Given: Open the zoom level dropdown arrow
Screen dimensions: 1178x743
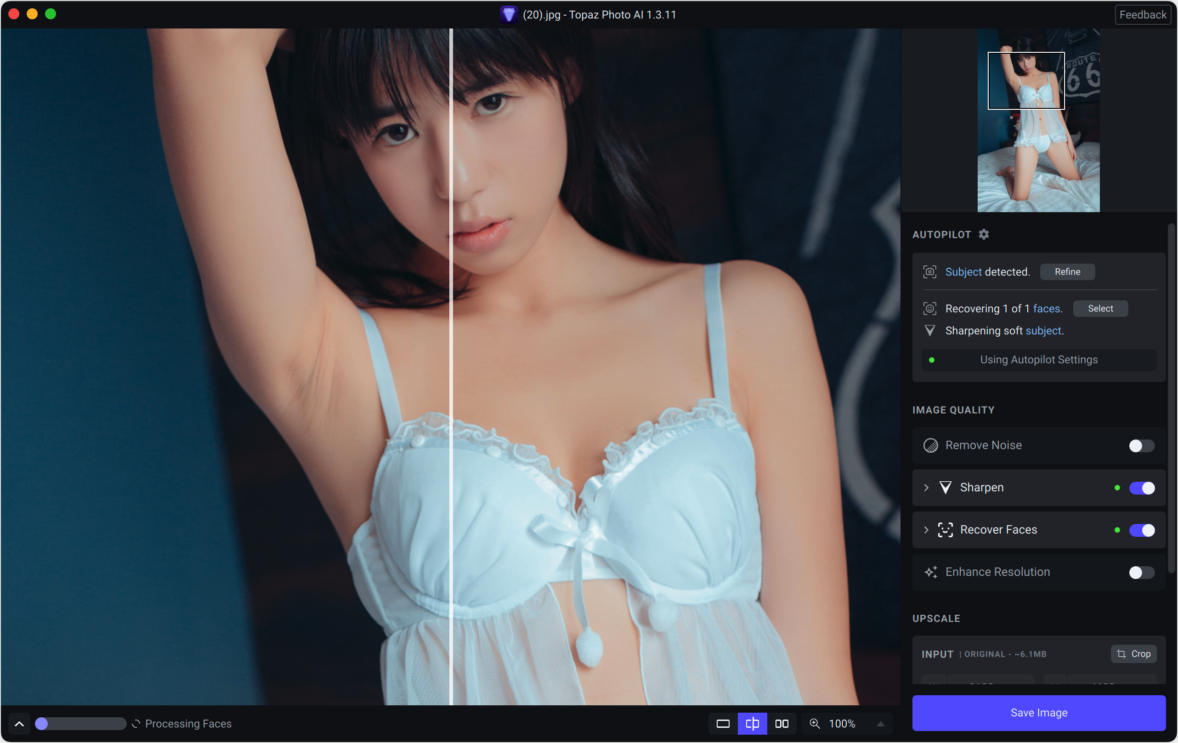Looking at the screenshot, I should (x=880, y=724).
